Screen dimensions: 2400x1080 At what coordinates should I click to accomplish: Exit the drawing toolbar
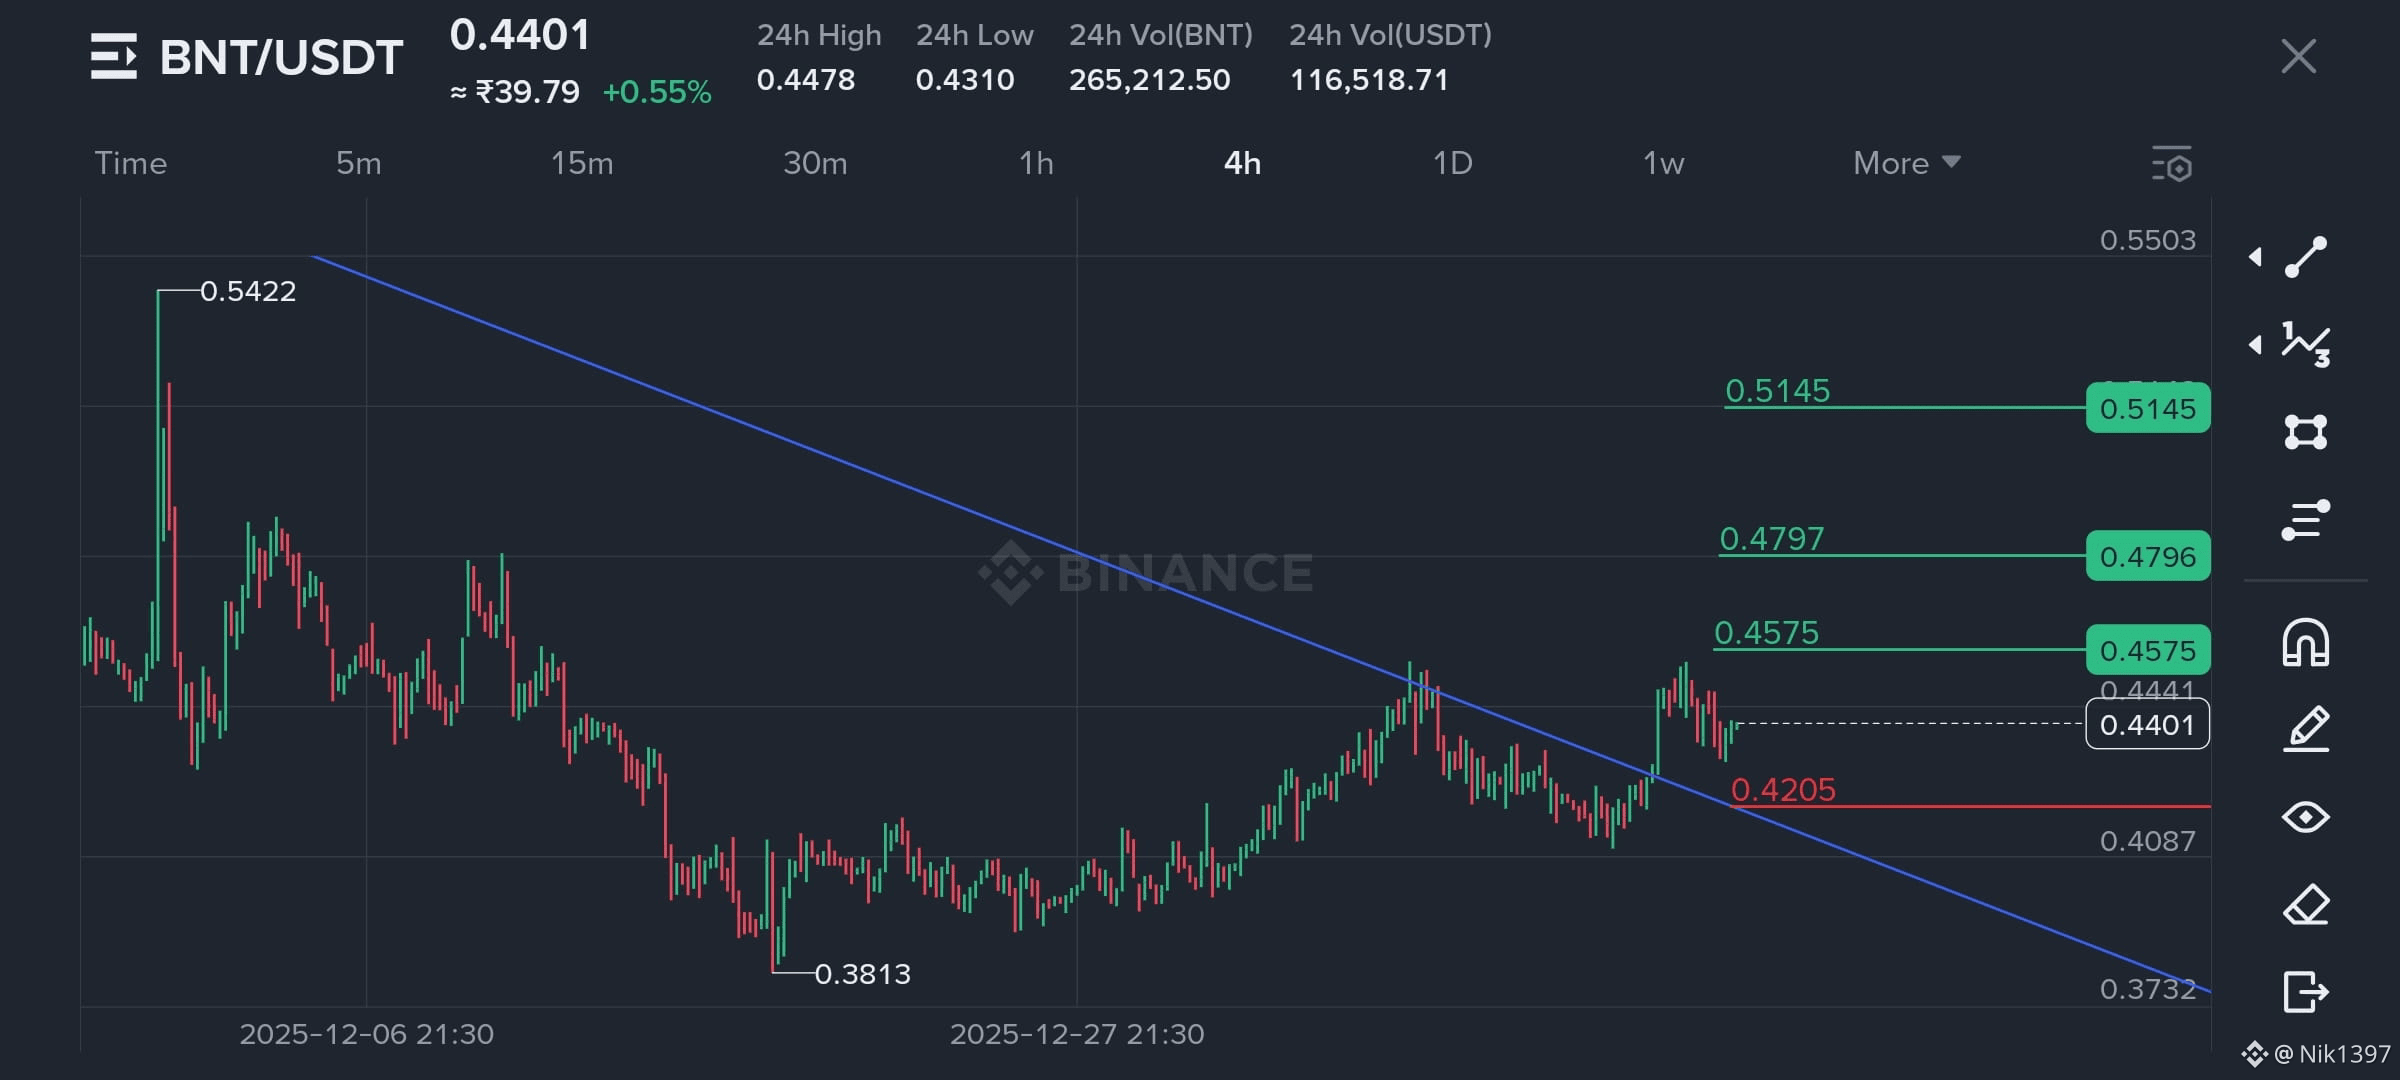[2306, 992]
